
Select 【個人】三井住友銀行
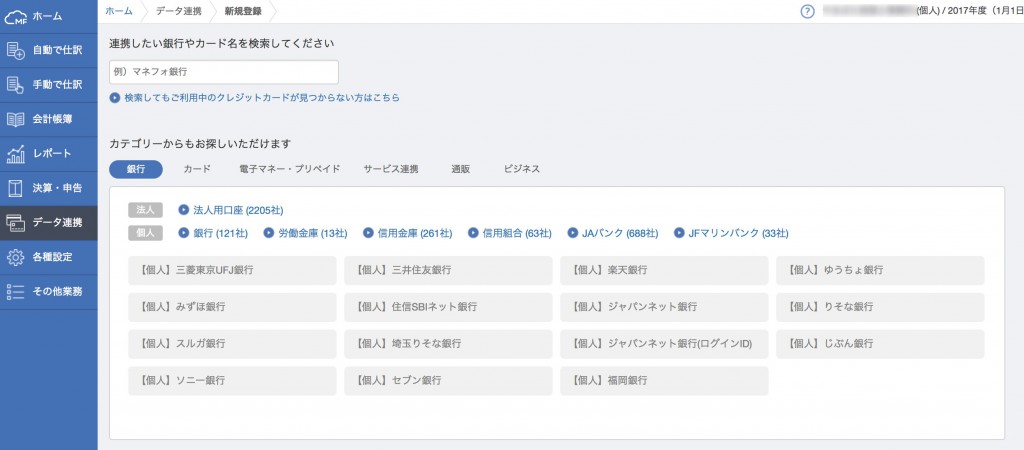point(448,270)
